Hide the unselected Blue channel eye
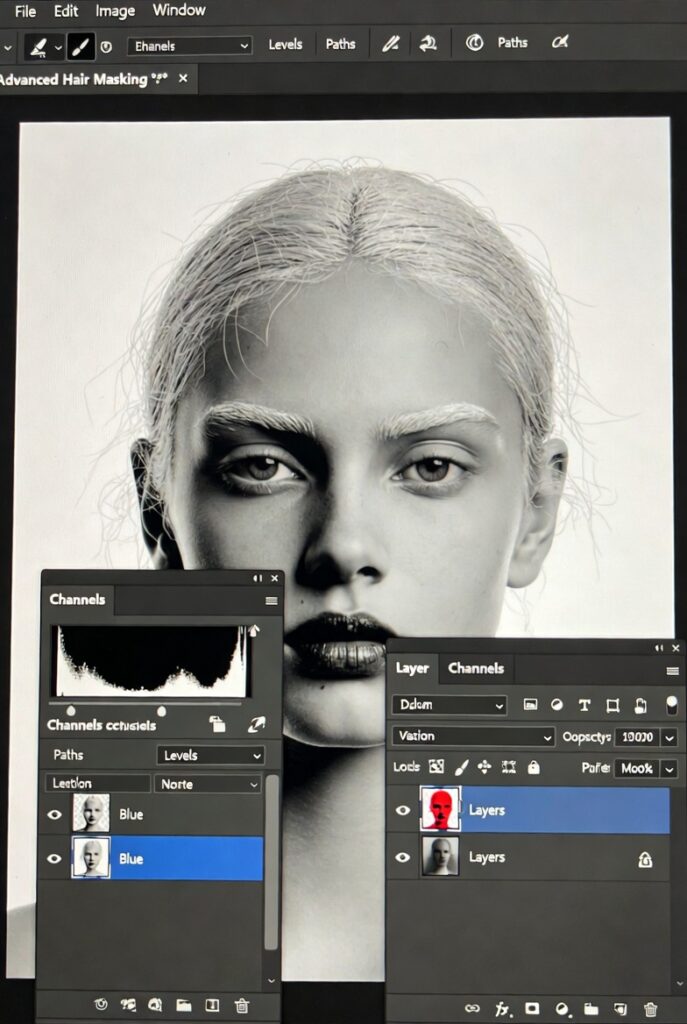The image size is (687, 1024). click(55, 814)
